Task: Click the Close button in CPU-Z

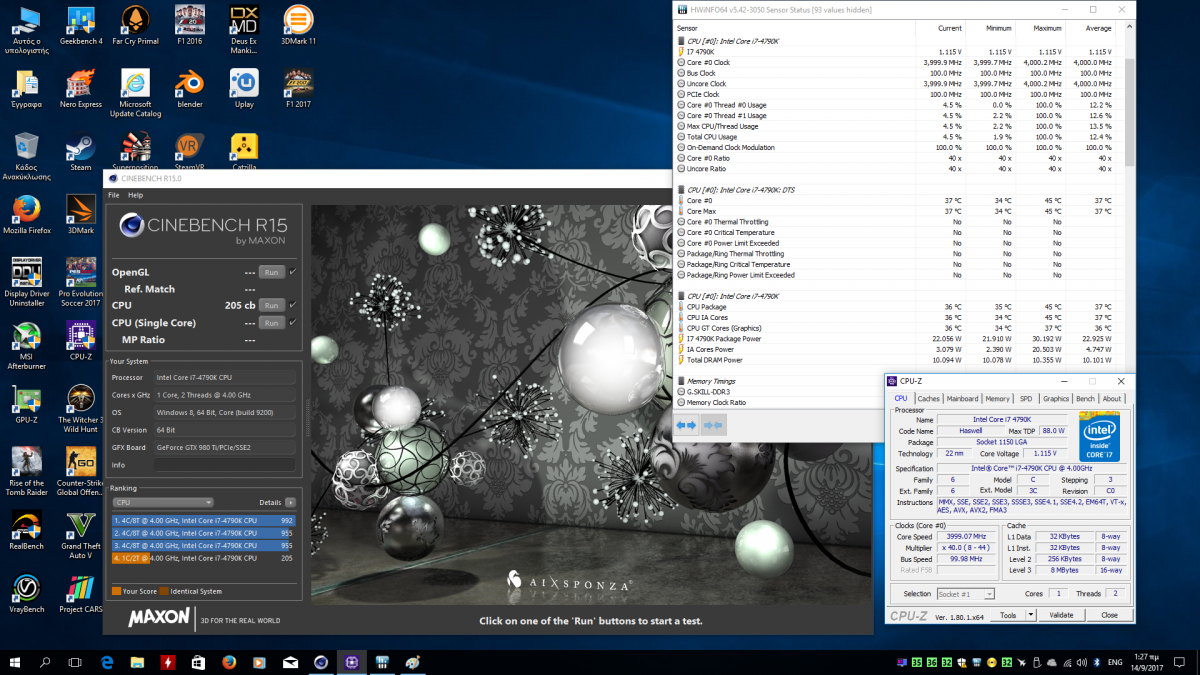Action: coord(1109,615)
